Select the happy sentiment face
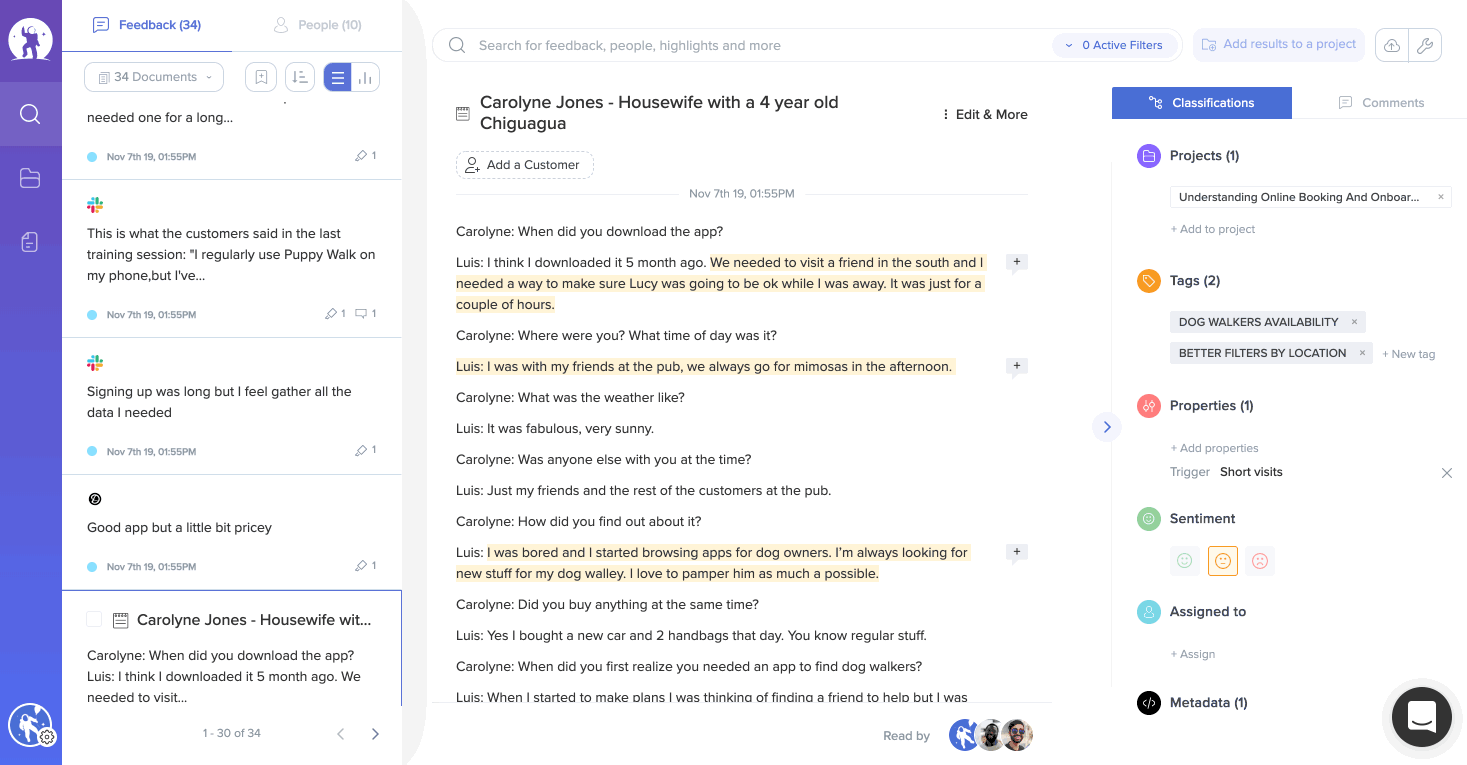The width and height of the screenshot is (1467, 765). (1185, 561)
